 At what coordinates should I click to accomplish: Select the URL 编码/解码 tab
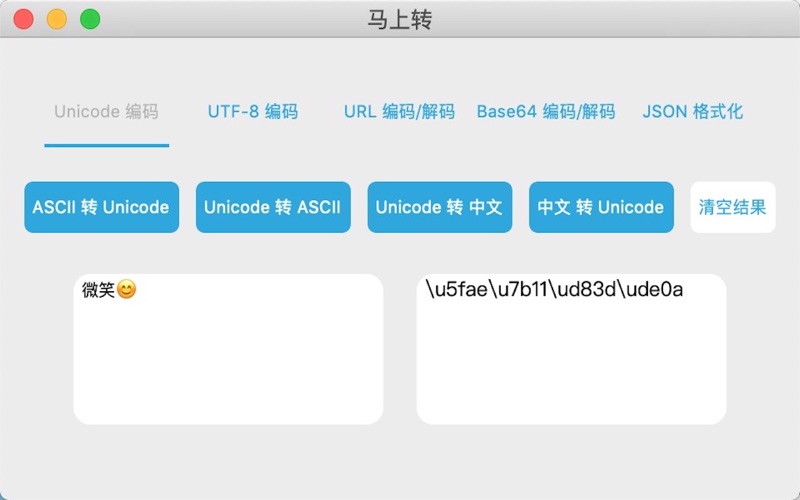(x=399, y=111)
